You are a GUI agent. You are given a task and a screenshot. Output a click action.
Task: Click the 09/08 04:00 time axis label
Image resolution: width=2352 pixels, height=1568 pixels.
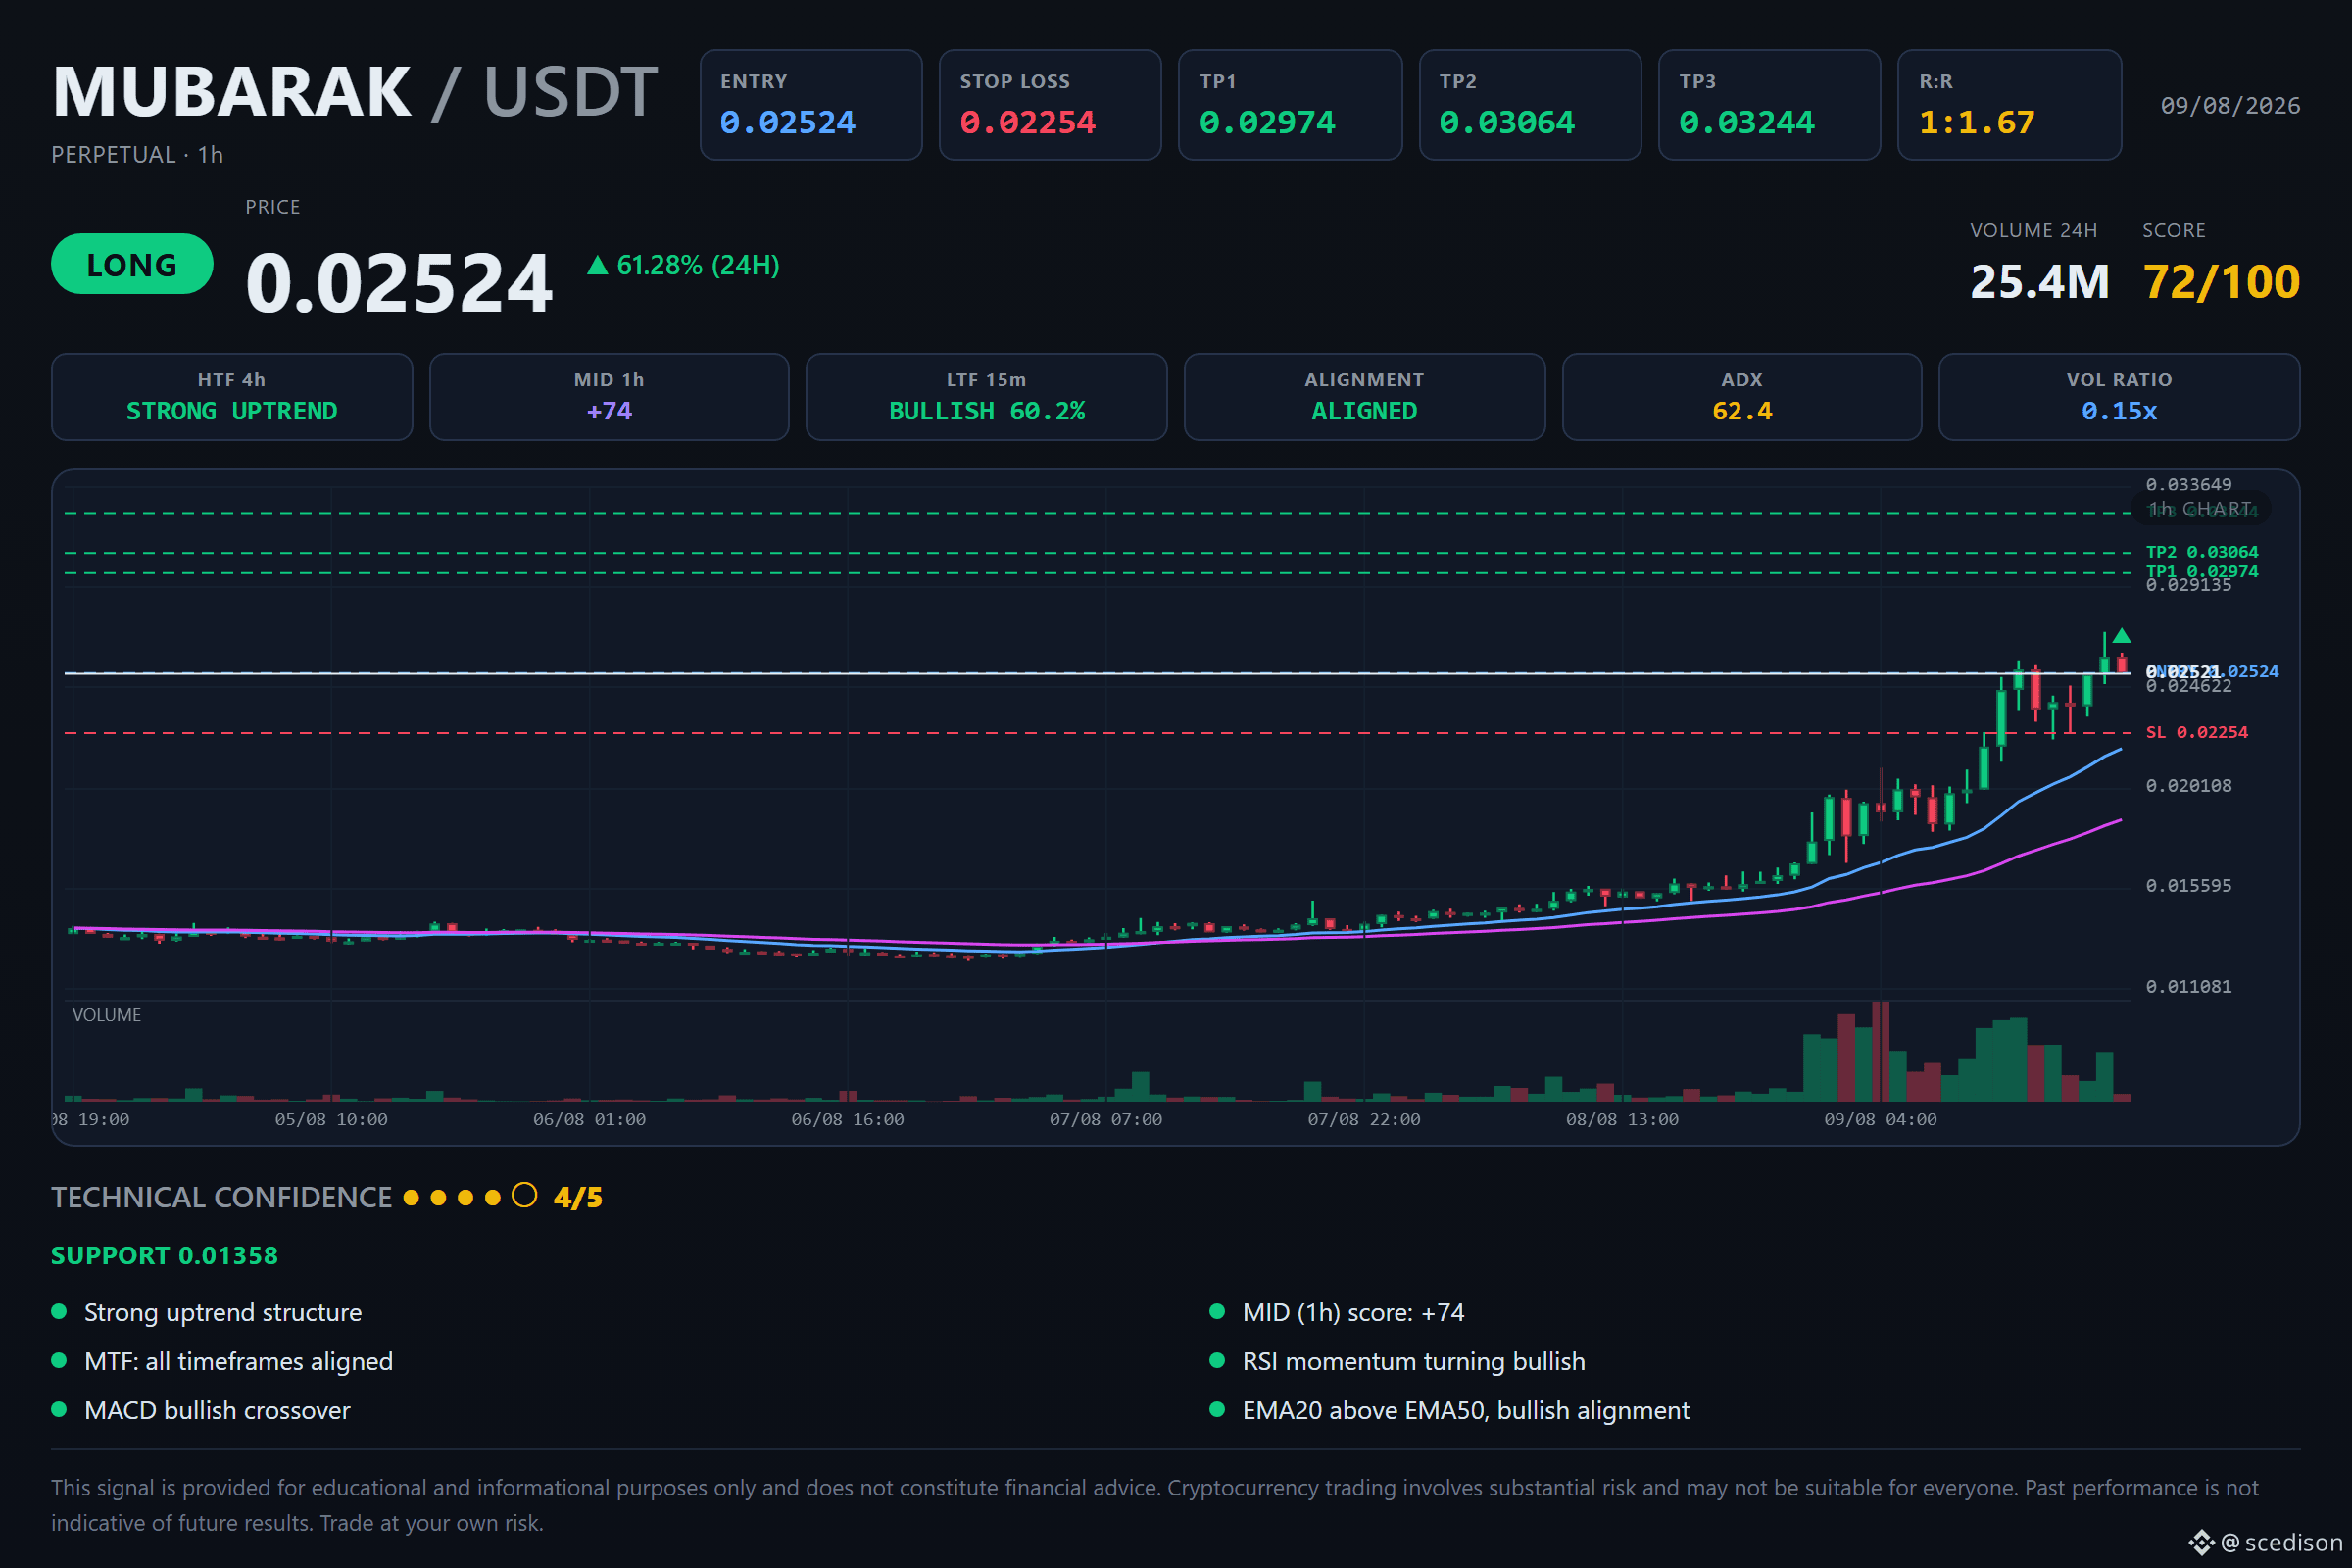[1880, 1120]
